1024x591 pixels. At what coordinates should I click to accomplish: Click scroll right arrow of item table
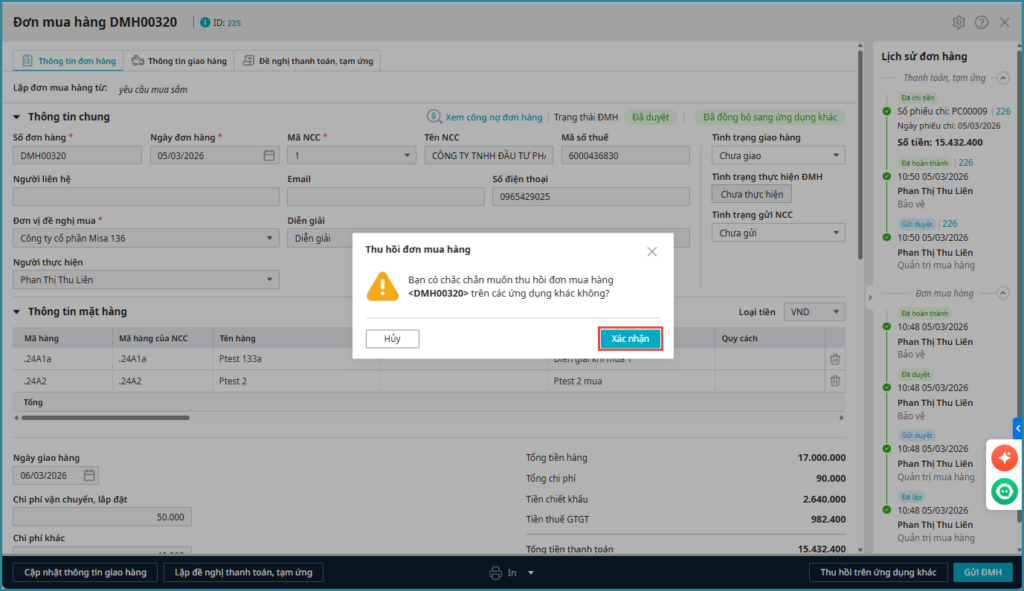click(841, 418)
